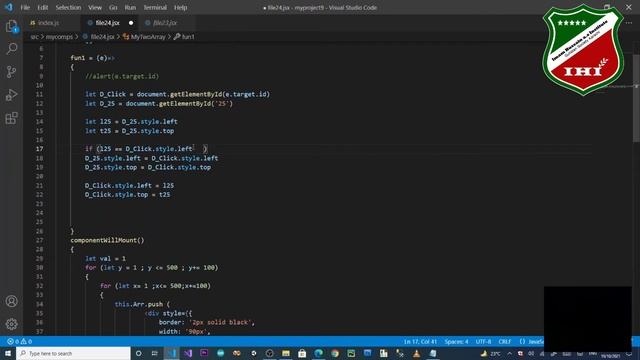Open the Edit menu
This screenshot has height=360, width=640.
(42, 7)
